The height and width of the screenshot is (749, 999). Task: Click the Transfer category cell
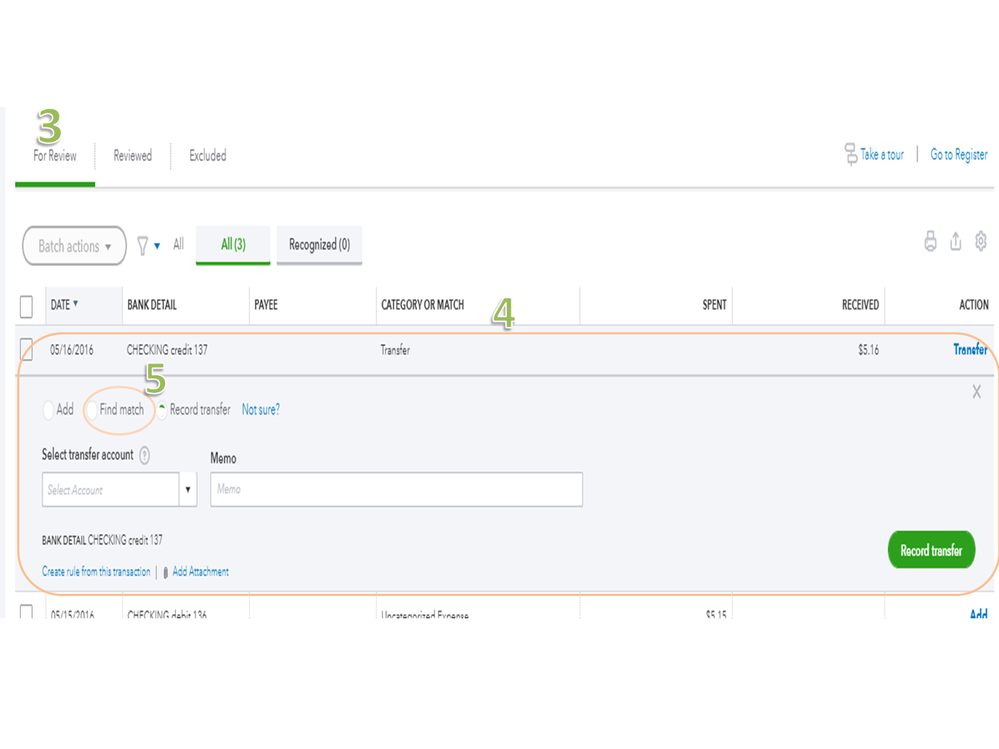(x=395, y=350)
